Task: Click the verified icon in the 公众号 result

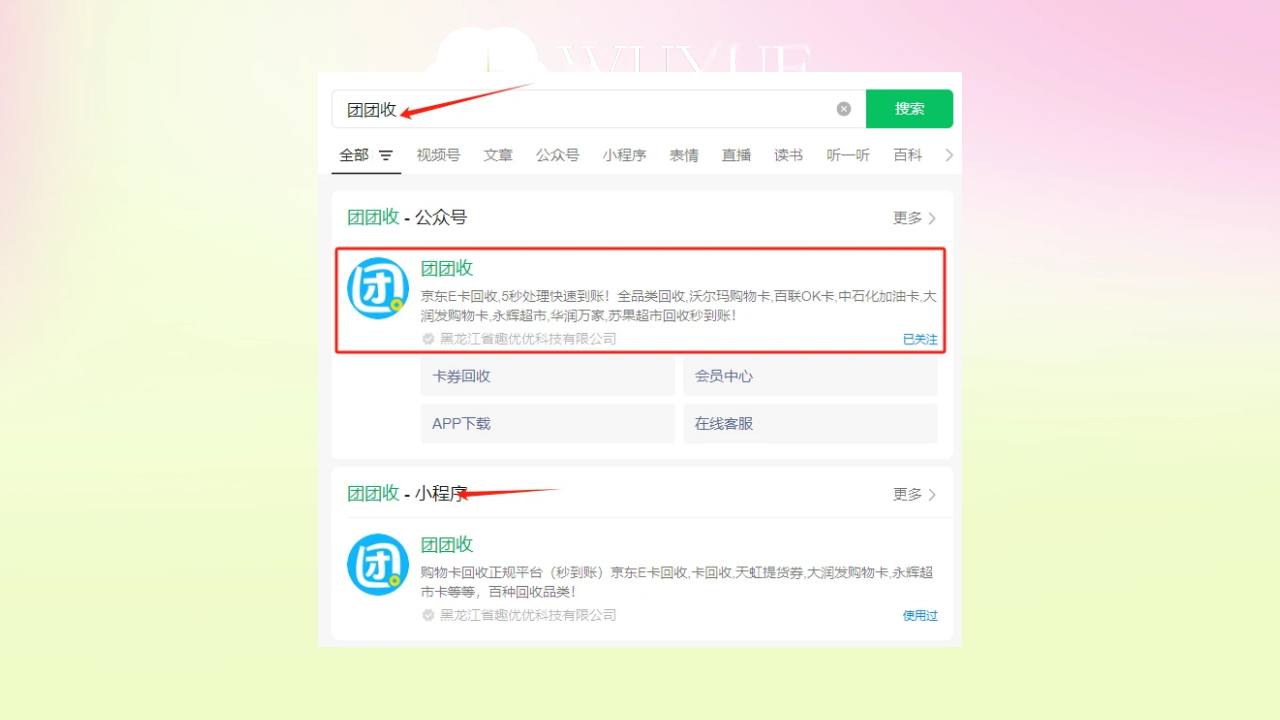Action: 428,339
